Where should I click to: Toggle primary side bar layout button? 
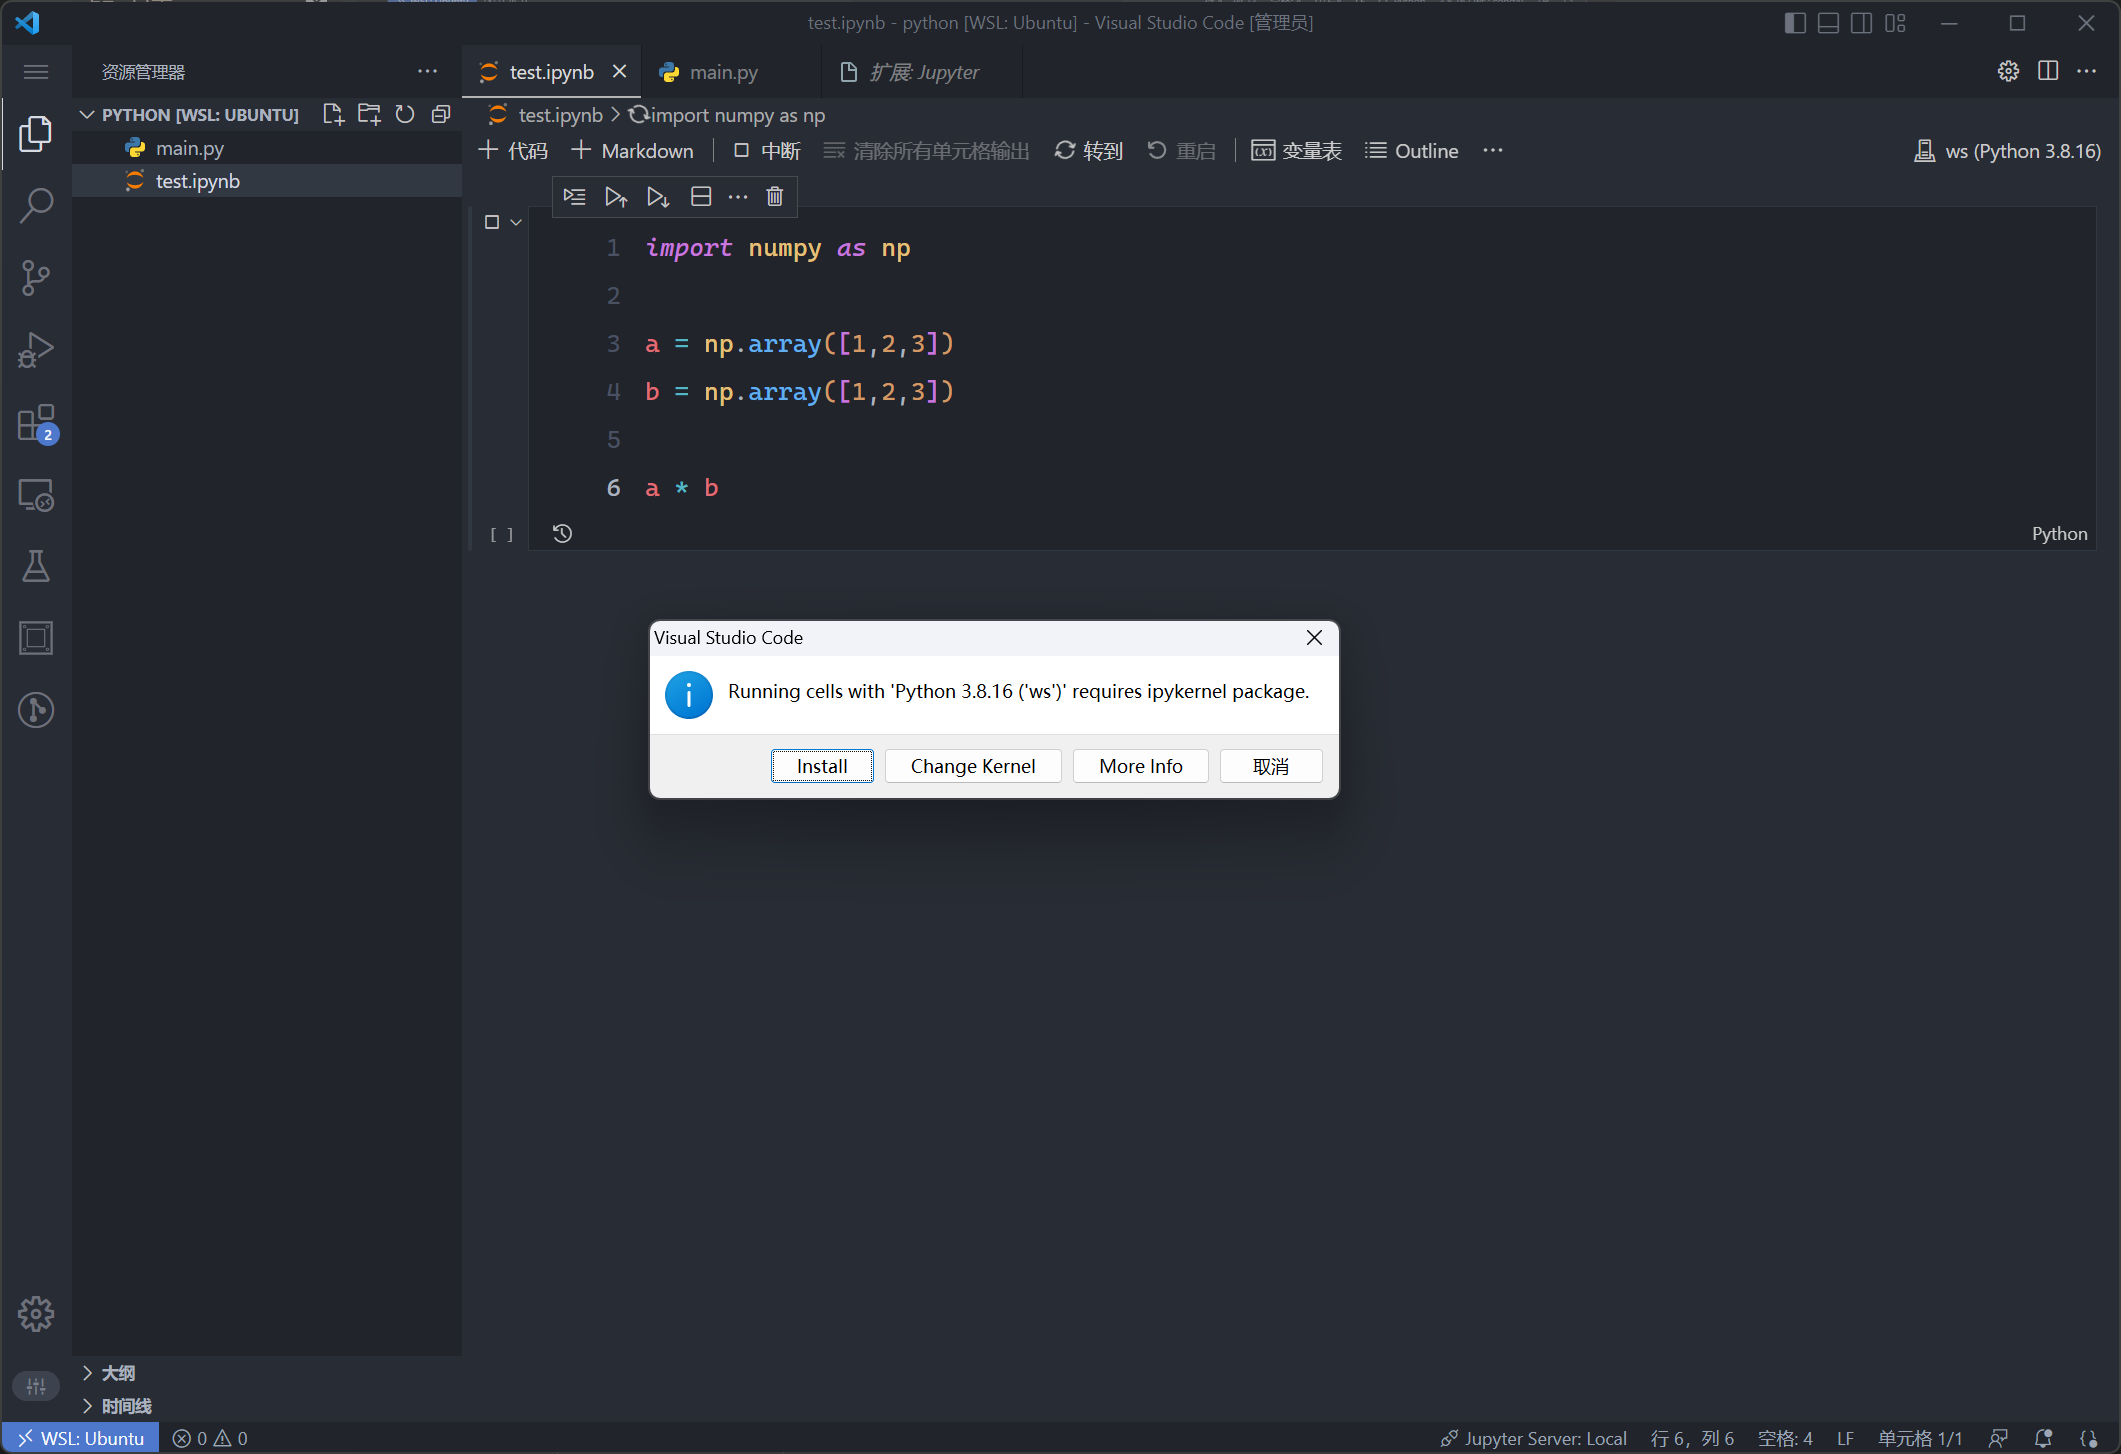click(1795, 23)
